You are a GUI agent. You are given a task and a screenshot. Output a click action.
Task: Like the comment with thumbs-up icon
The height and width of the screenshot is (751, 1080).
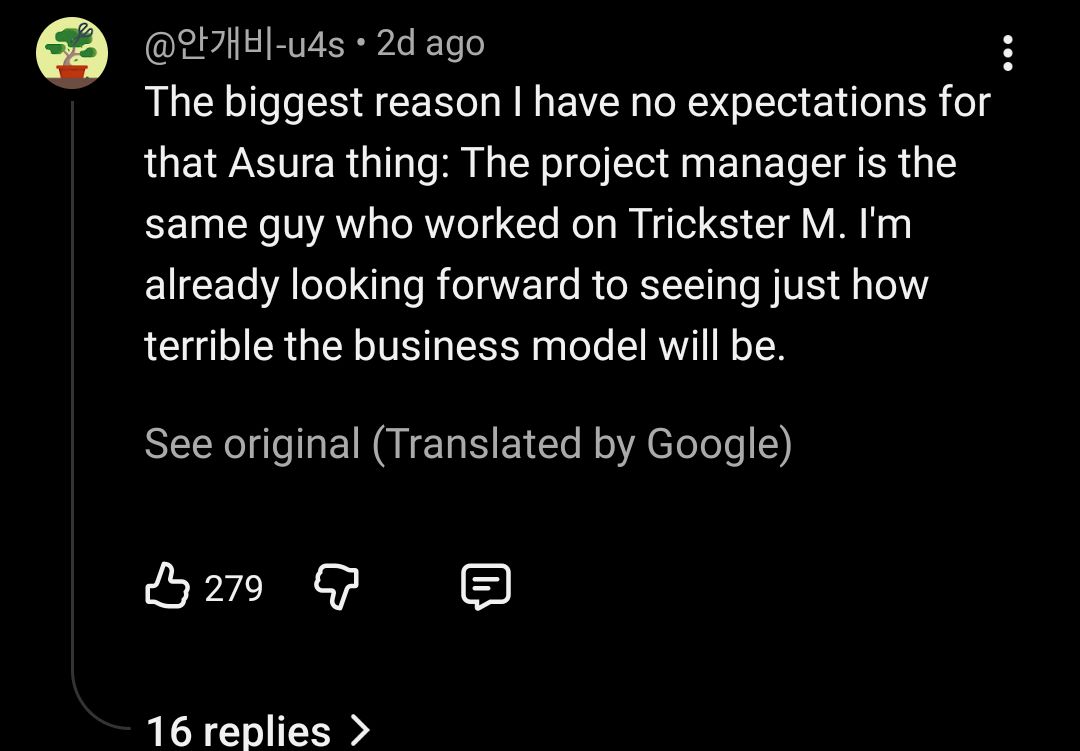point(167,586)
